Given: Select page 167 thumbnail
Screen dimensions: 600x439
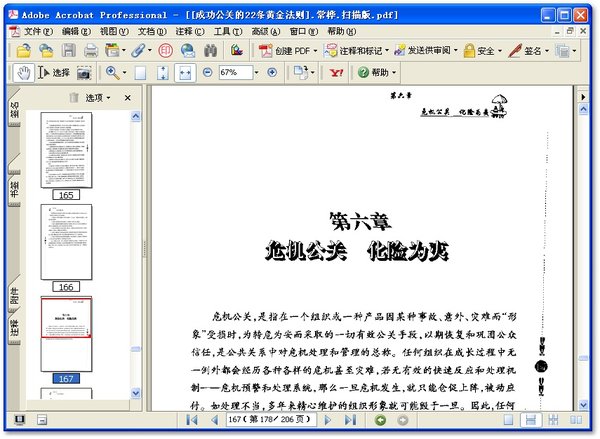Looking at the screenshot, I should pos(66,334).
